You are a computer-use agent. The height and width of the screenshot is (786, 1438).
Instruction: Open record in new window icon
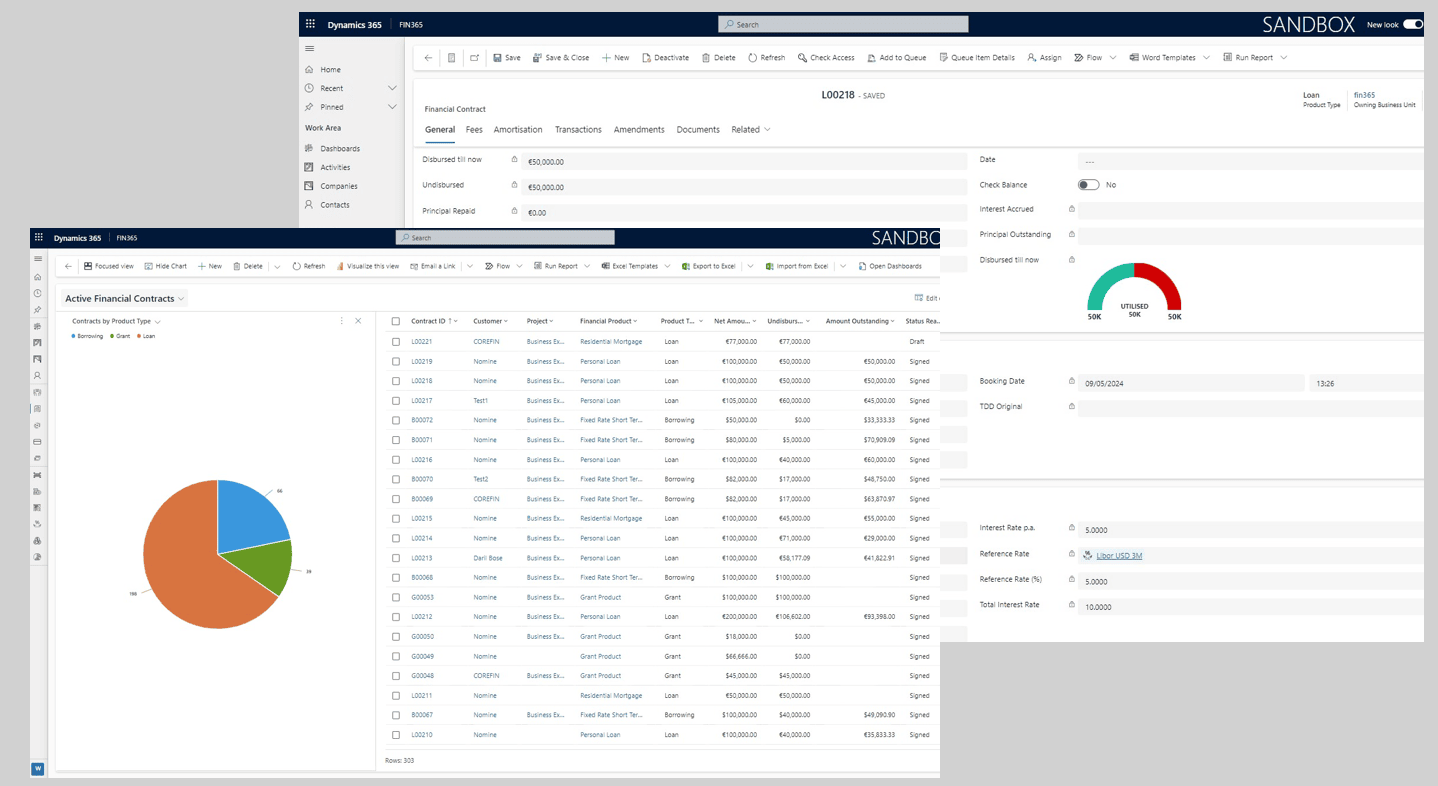(474, 58)
